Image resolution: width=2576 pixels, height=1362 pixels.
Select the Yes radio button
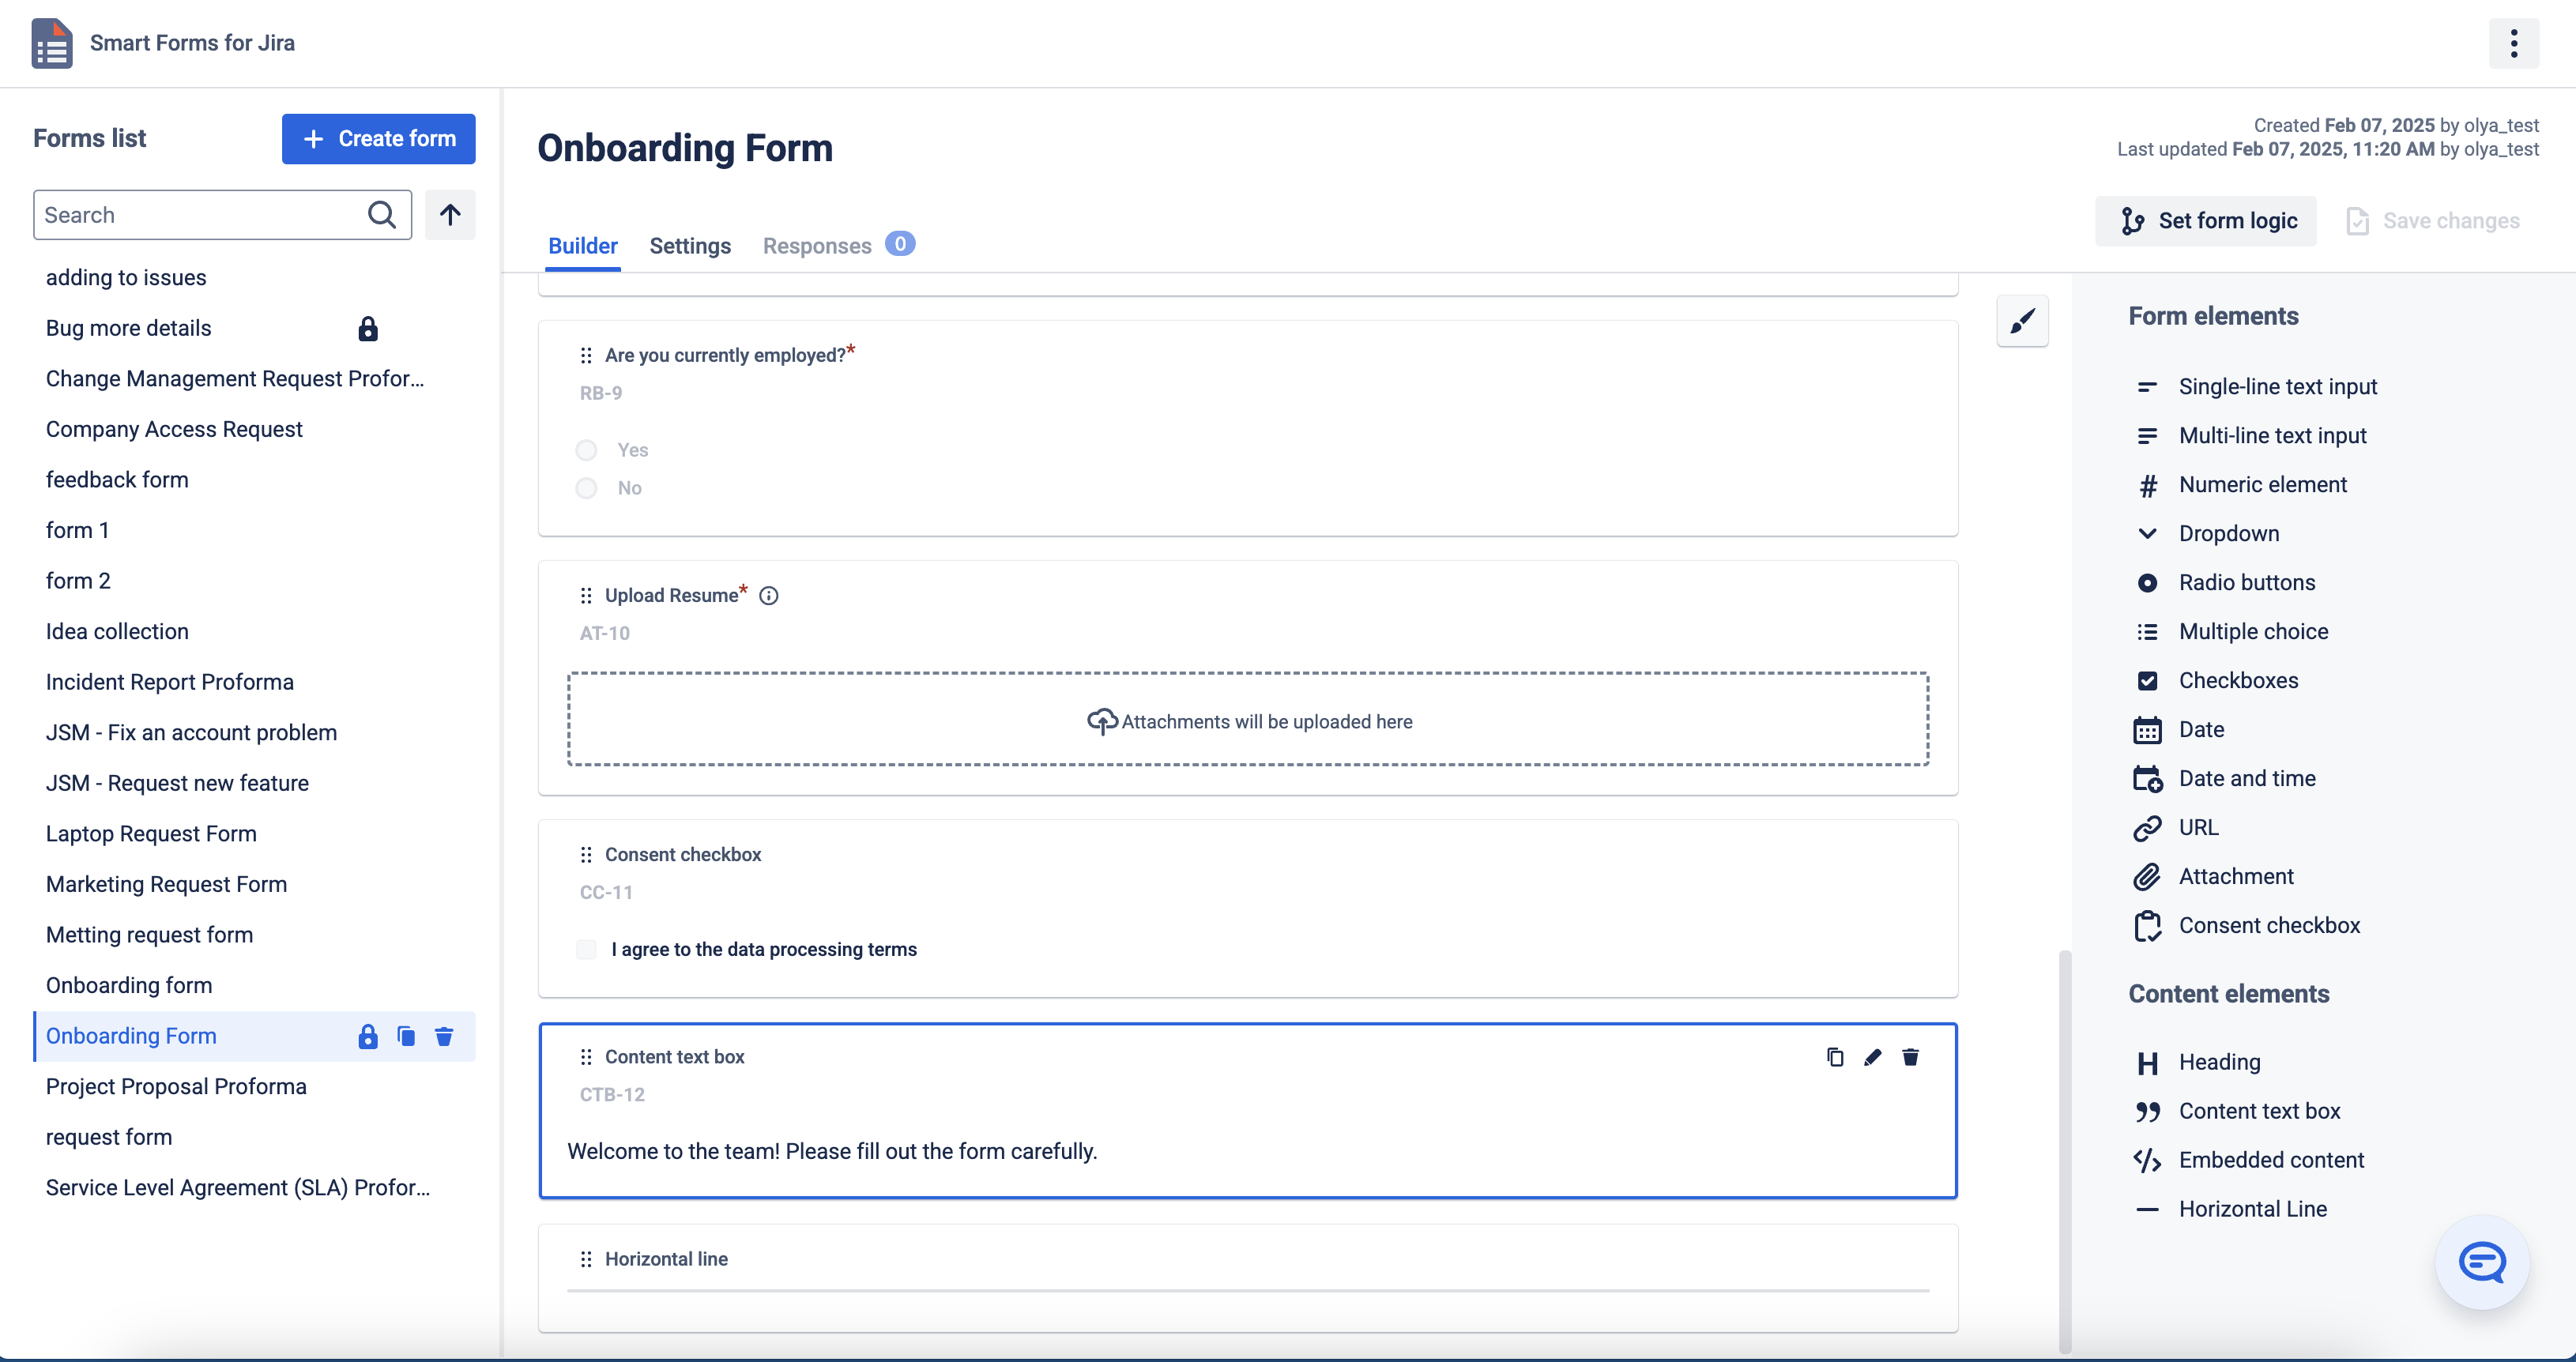586,449
